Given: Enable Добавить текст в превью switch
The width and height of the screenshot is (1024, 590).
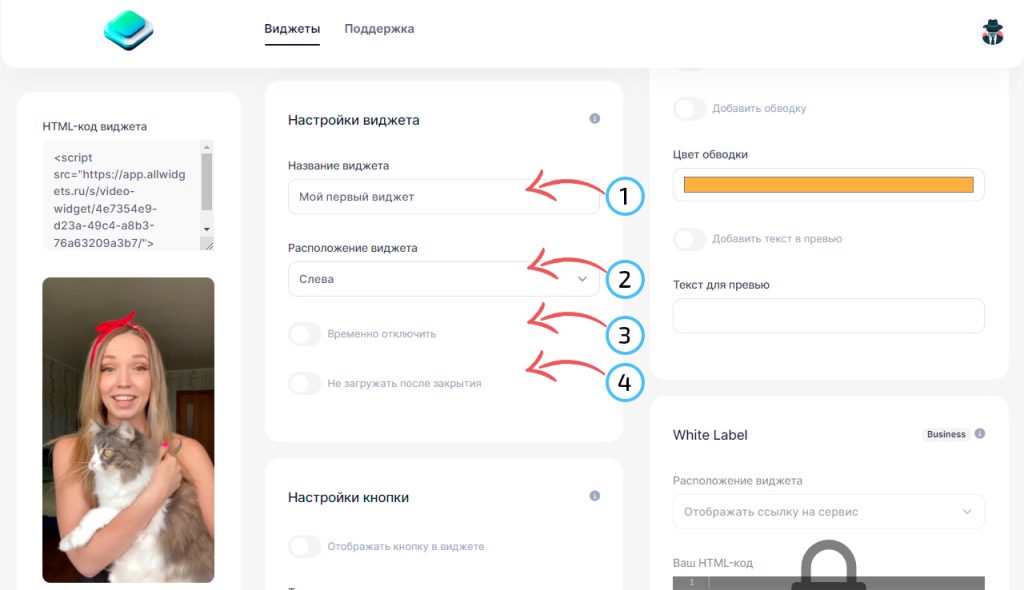Looking at the screenshot, I should pos(689,239).
